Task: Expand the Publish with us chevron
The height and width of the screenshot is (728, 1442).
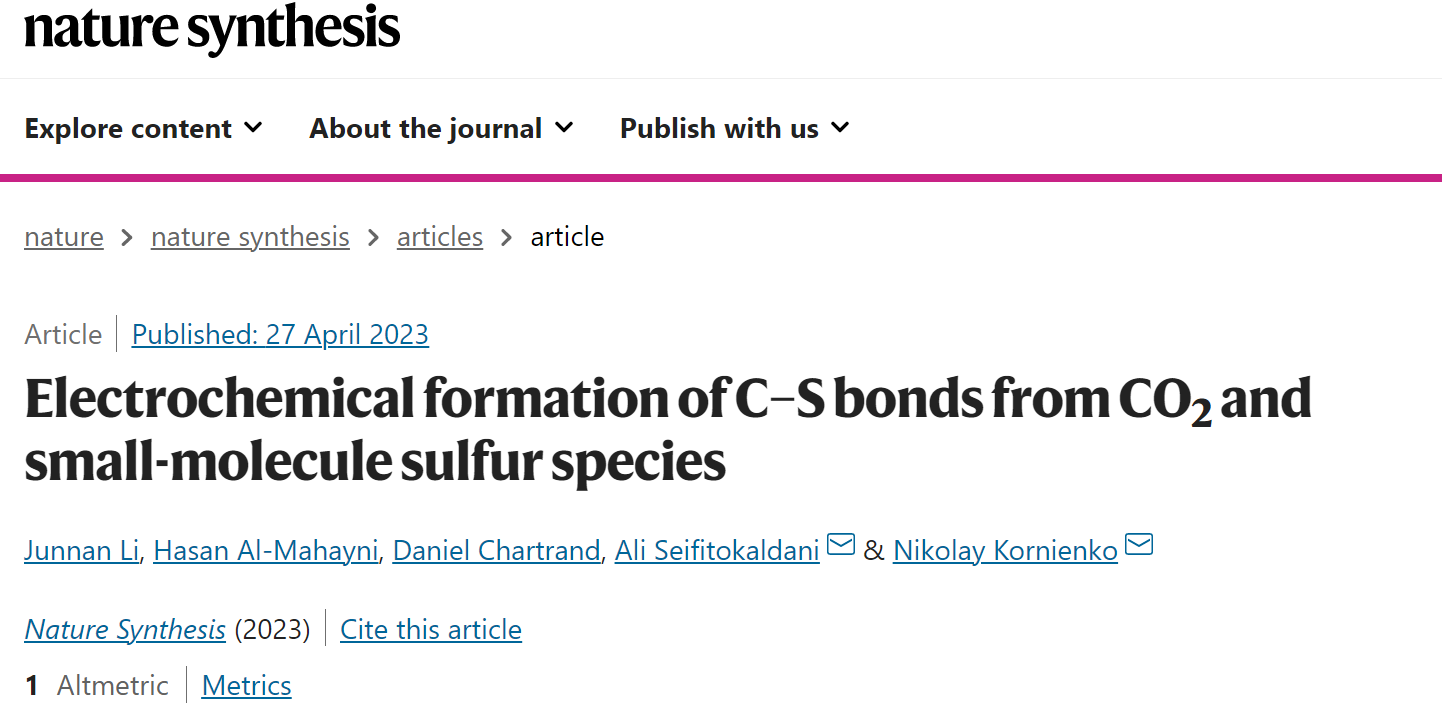Action: pos(840,128)
